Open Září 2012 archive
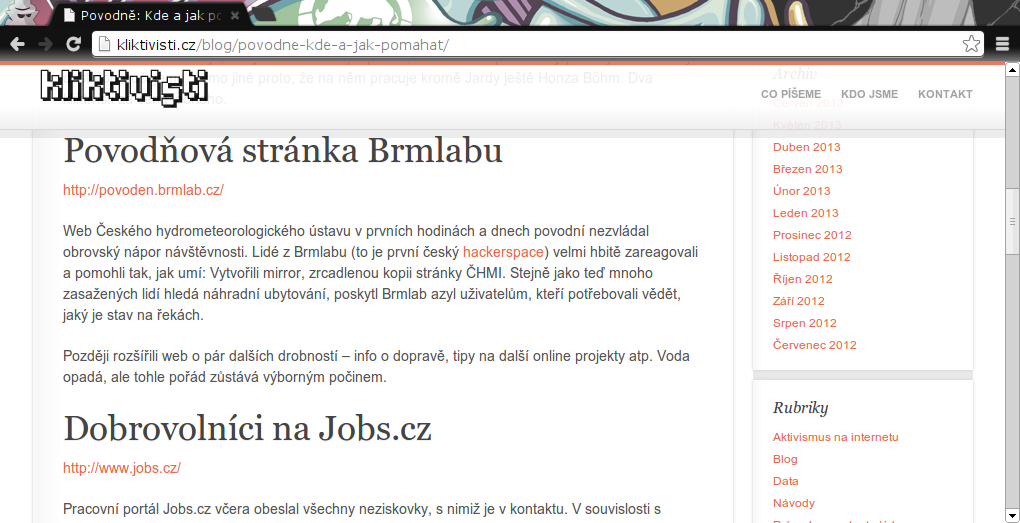The height and width of the screenshot is (523, 1020). (798, 301)
